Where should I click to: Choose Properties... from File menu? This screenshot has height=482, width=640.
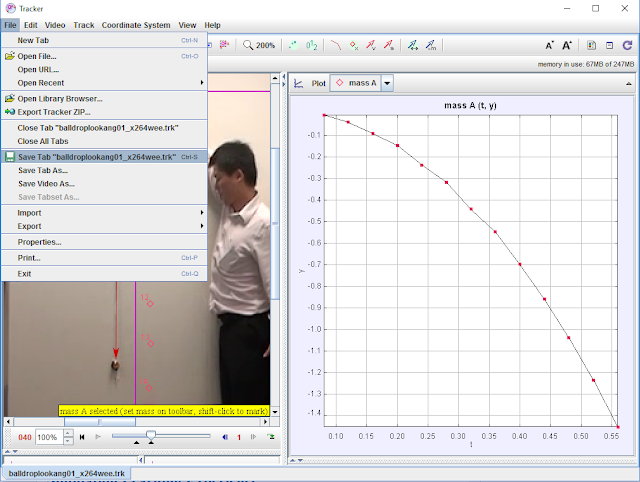pyautogui.click(x=104, y=242)
